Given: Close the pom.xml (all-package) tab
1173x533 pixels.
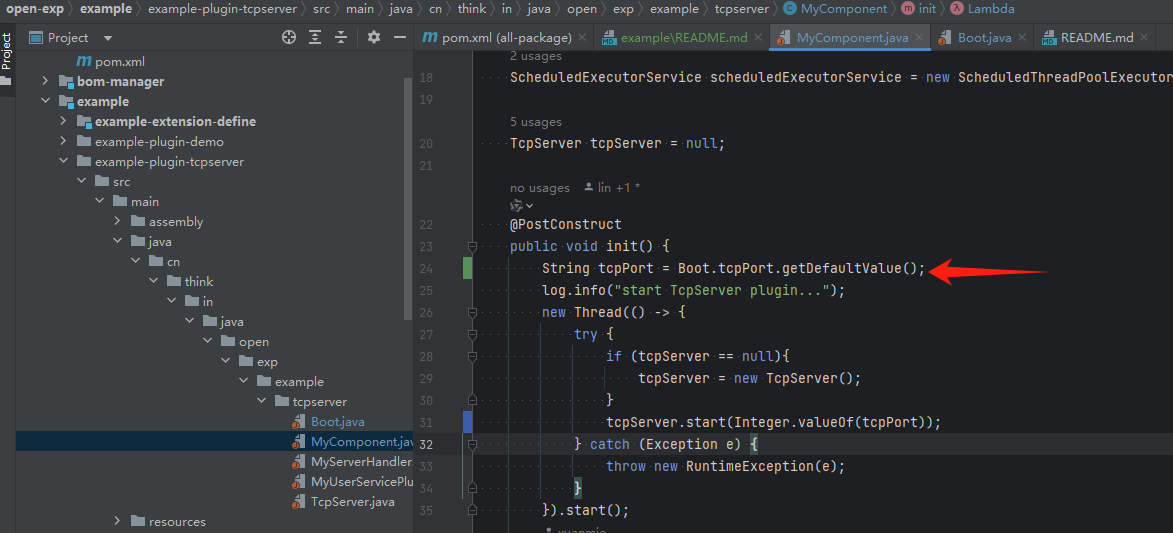Looking at the screenshot, I should coord(583,38).
